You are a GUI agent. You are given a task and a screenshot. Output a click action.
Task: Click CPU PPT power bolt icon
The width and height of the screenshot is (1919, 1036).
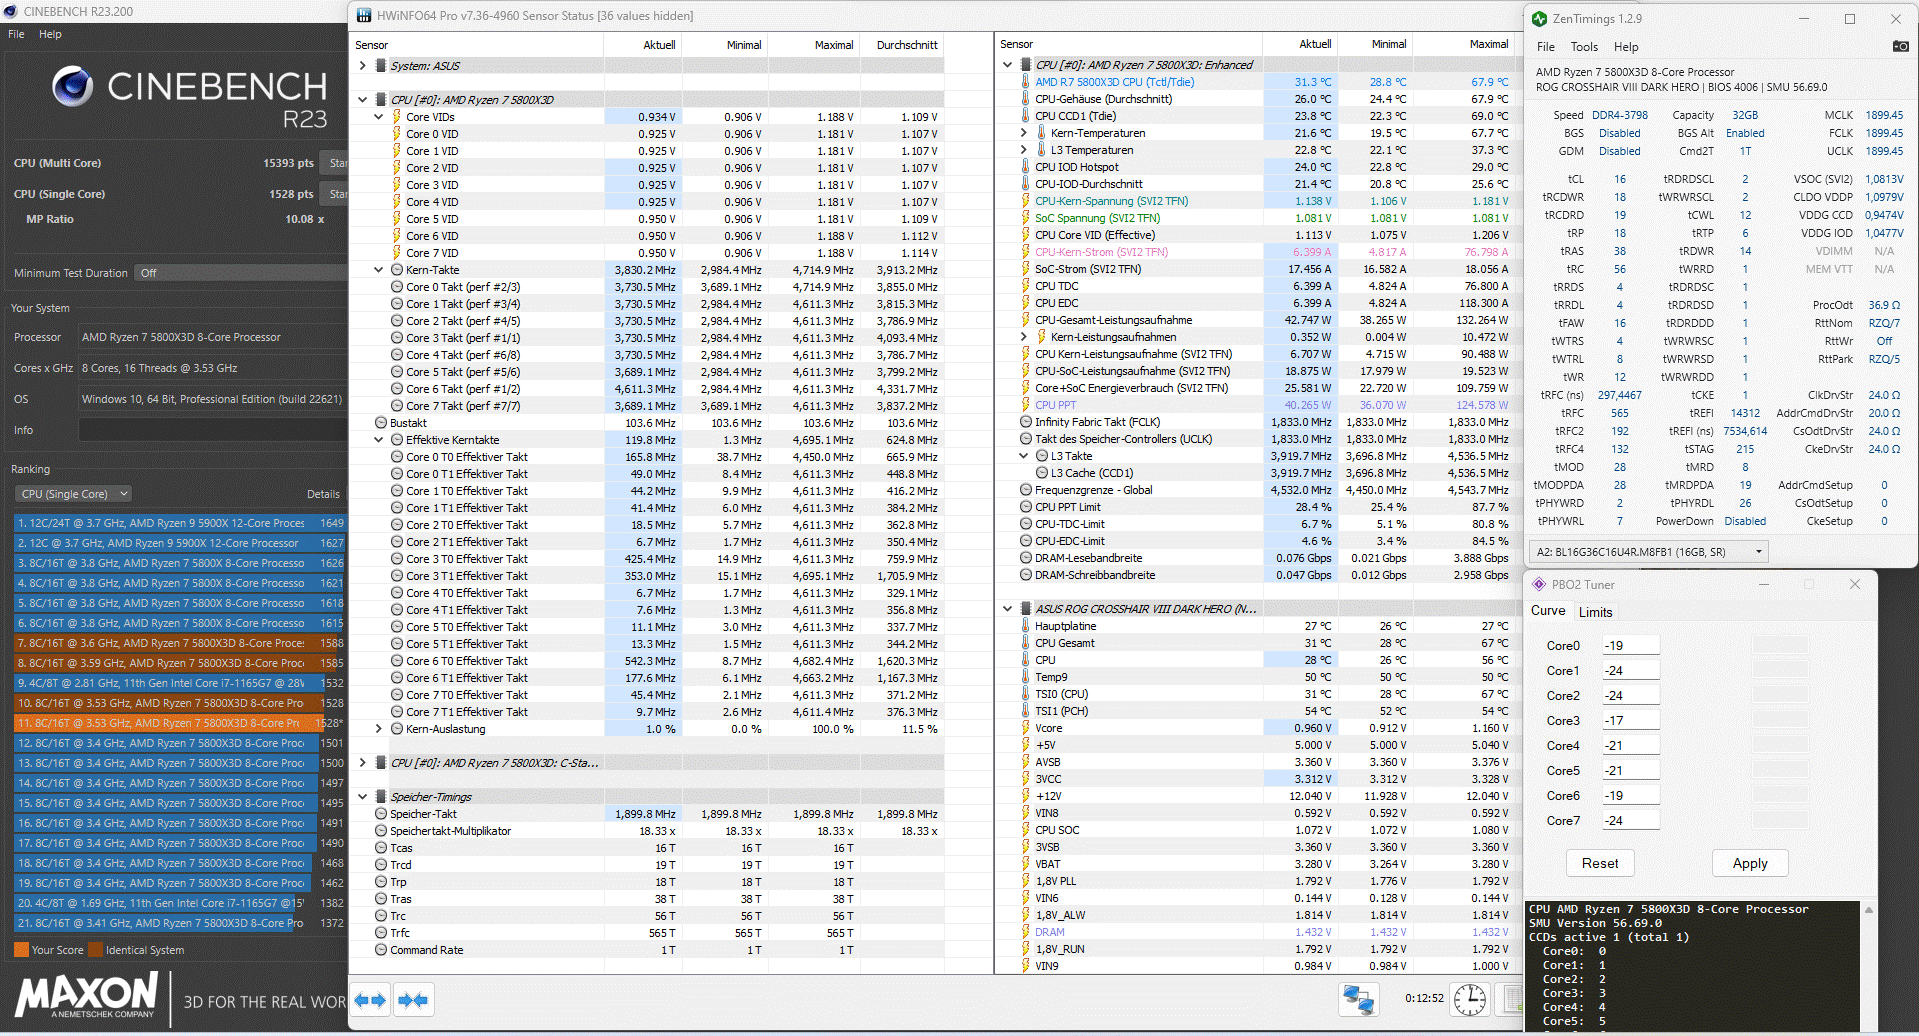tap(1026, 405)
